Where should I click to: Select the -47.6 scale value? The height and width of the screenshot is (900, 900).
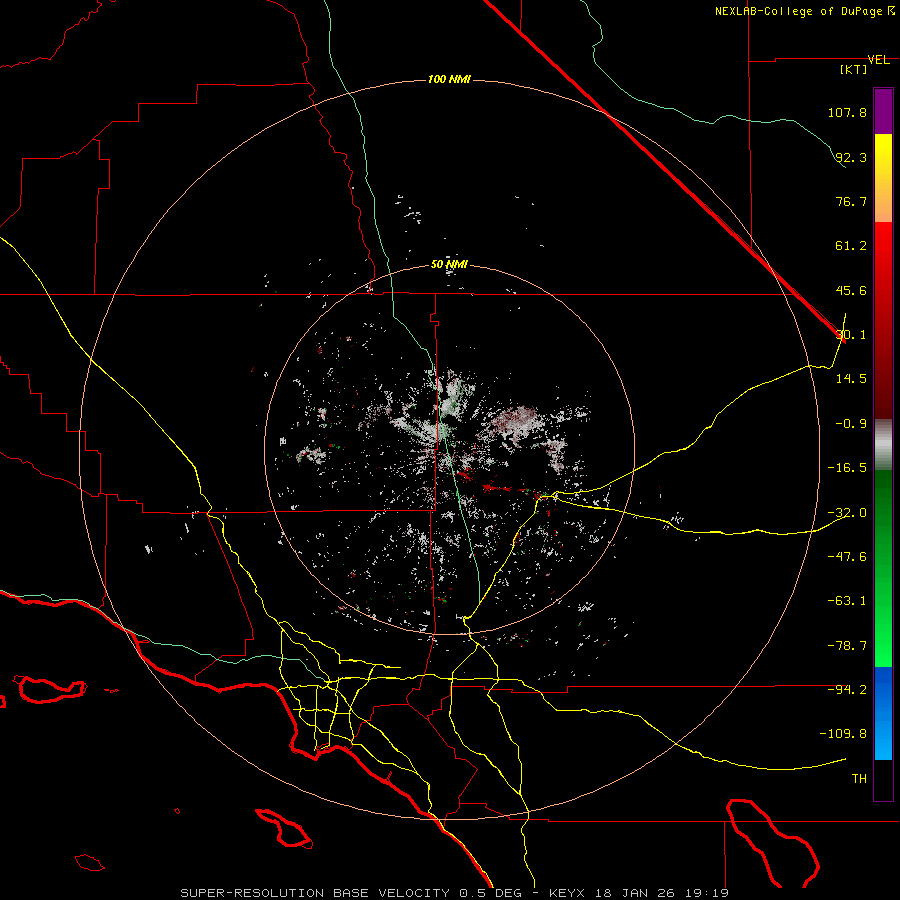tap(847, 557)
